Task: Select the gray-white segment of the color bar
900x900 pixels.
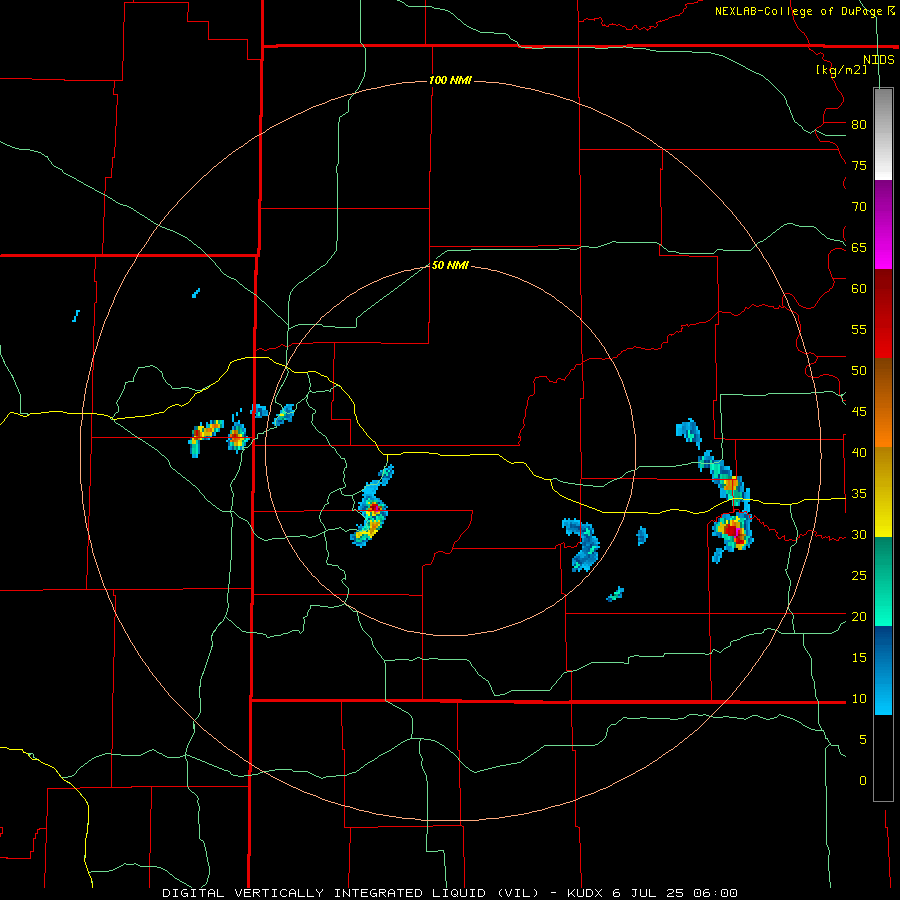Action: [883, 134]
